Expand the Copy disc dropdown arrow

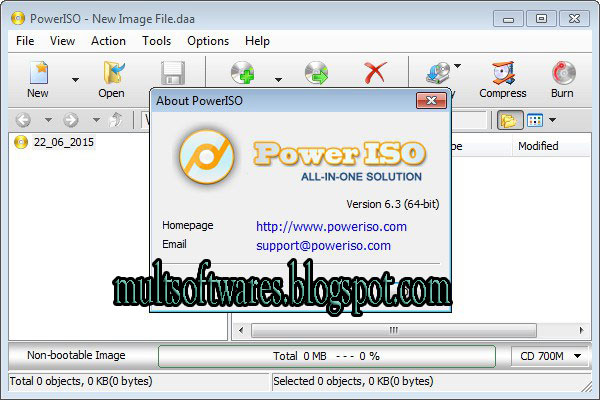click(457, 66)
